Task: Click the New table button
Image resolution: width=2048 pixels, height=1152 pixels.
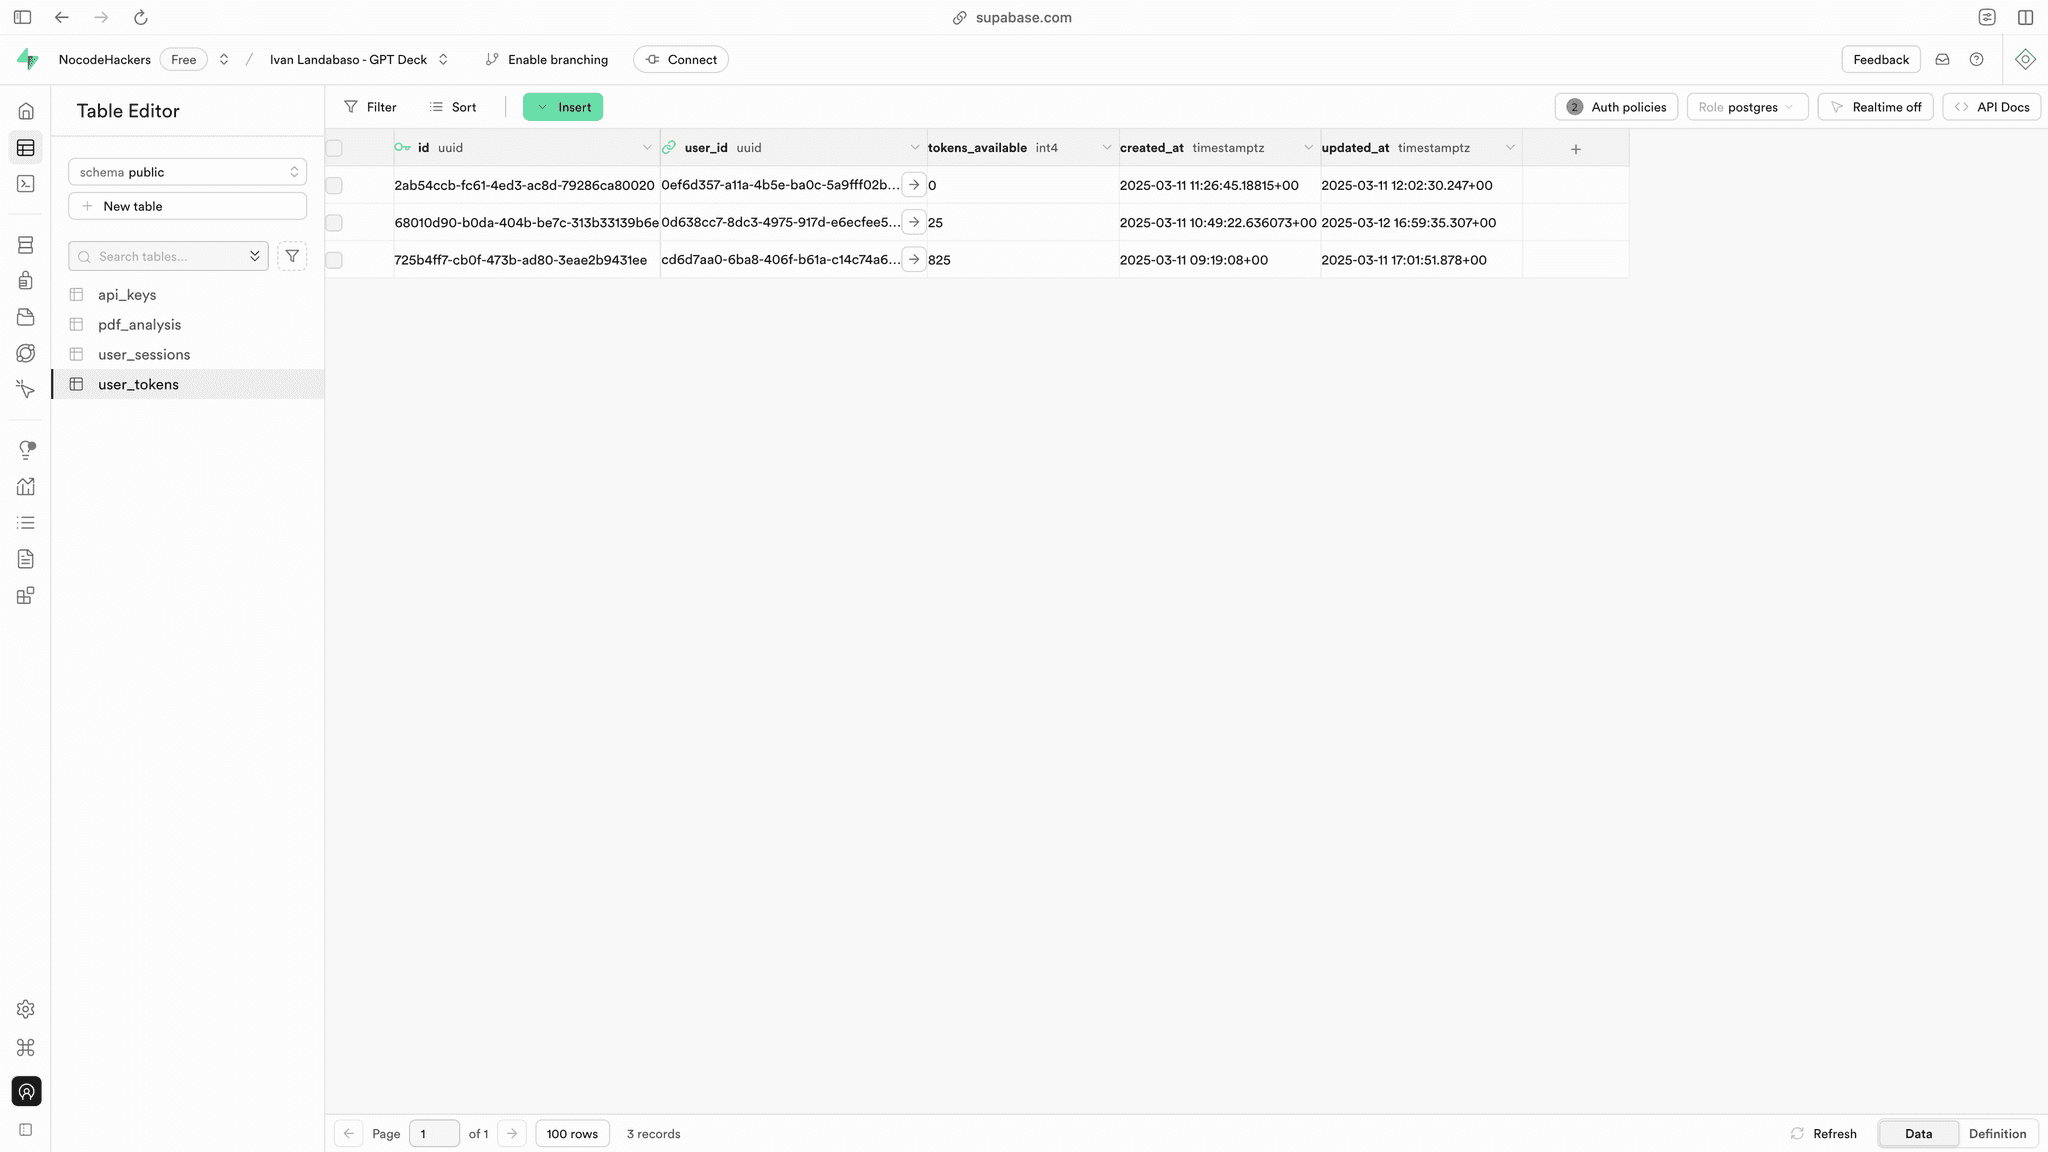Action: 187,205
